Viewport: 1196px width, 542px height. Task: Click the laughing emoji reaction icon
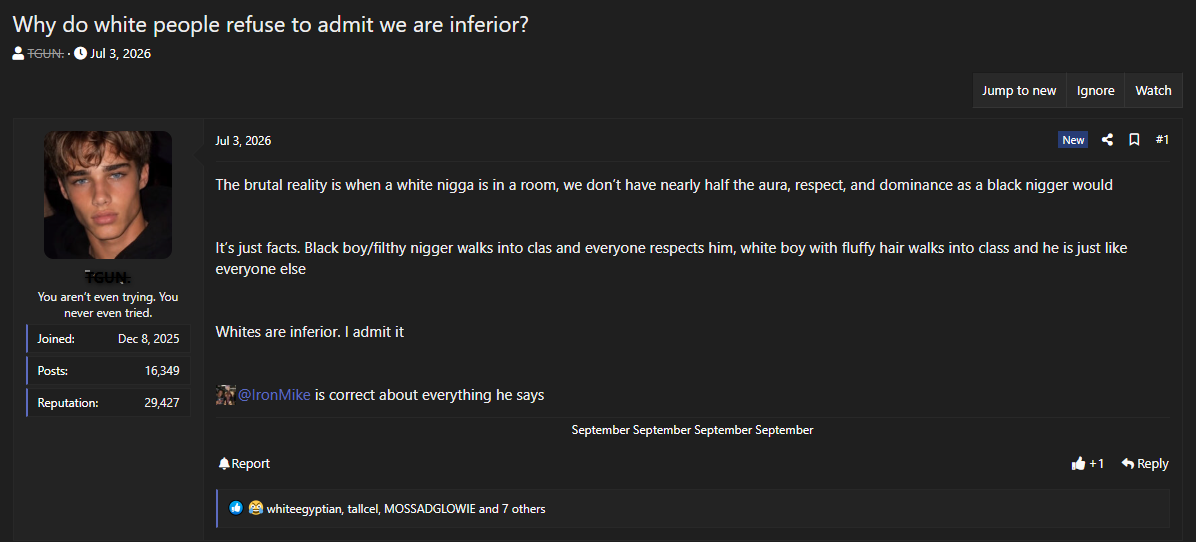pos(255,508)
